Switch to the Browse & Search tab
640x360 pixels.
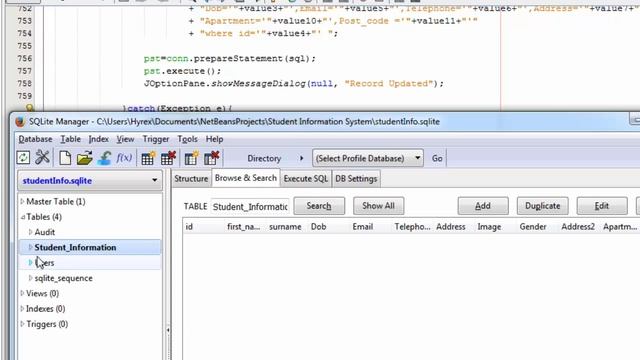pyautogui.click(x=246, y=178)
